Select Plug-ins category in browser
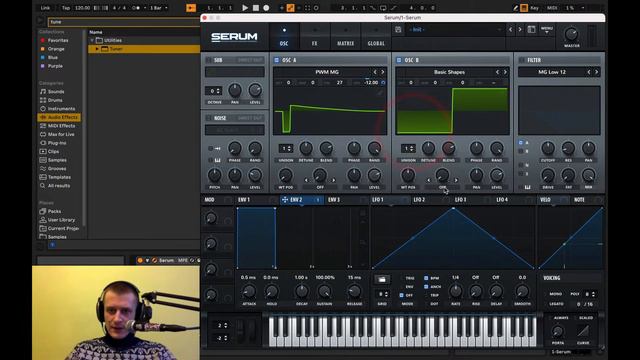 point(57,143)
